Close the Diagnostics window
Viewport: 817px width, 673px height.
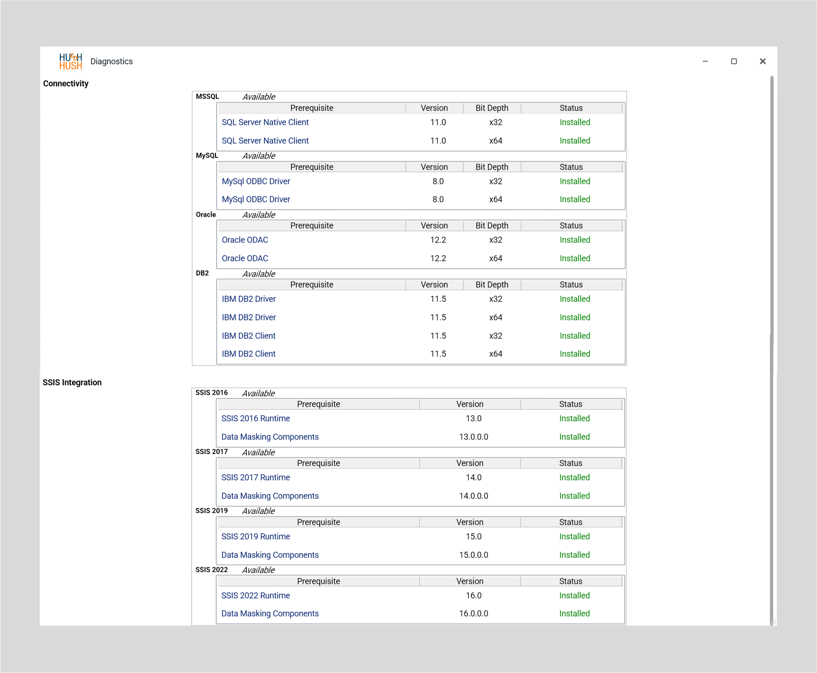click(x=762, y=61)
